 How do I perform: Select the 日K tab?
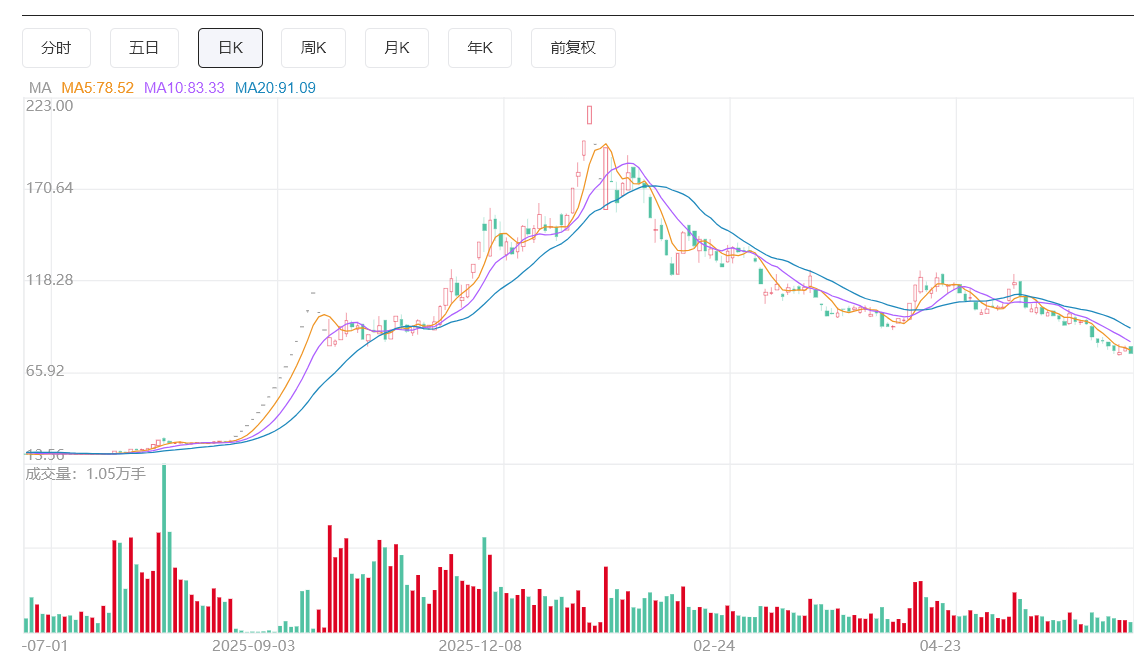click(x=230, y=48)
